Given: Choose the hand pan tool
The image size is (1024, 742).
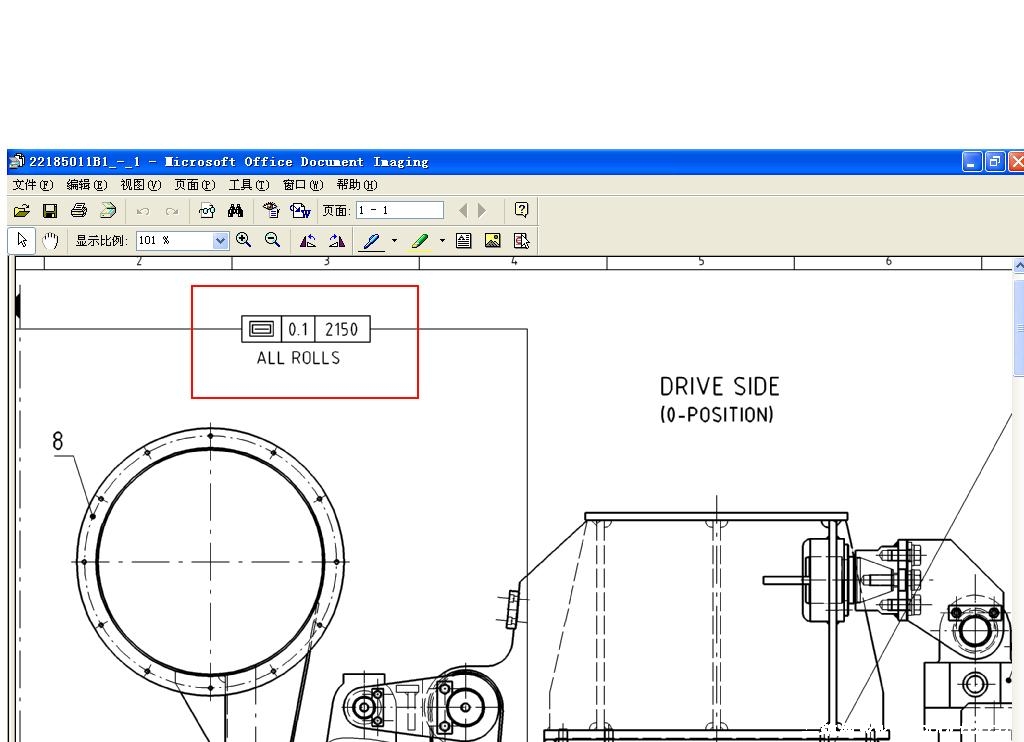Looking at the screenshot, I should [x=50, y=240].
